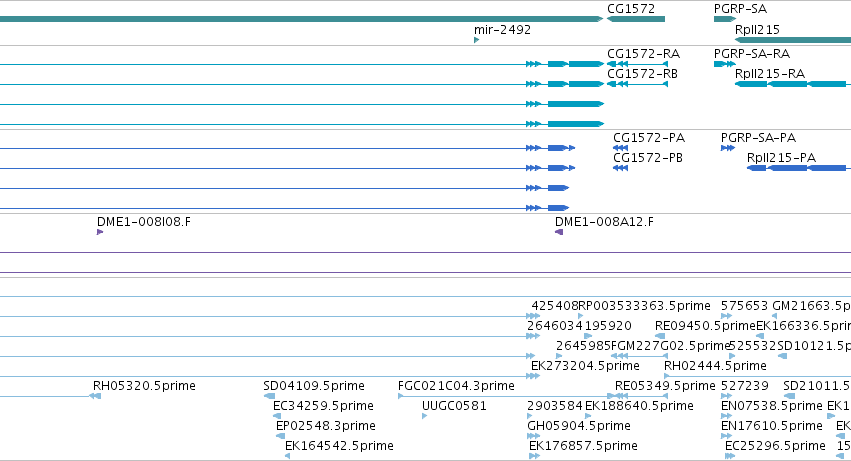Image resolution: width=851 pixels, height=461 pixels.
Task: Click the CG1572 gene label
Action: (631, 9)
